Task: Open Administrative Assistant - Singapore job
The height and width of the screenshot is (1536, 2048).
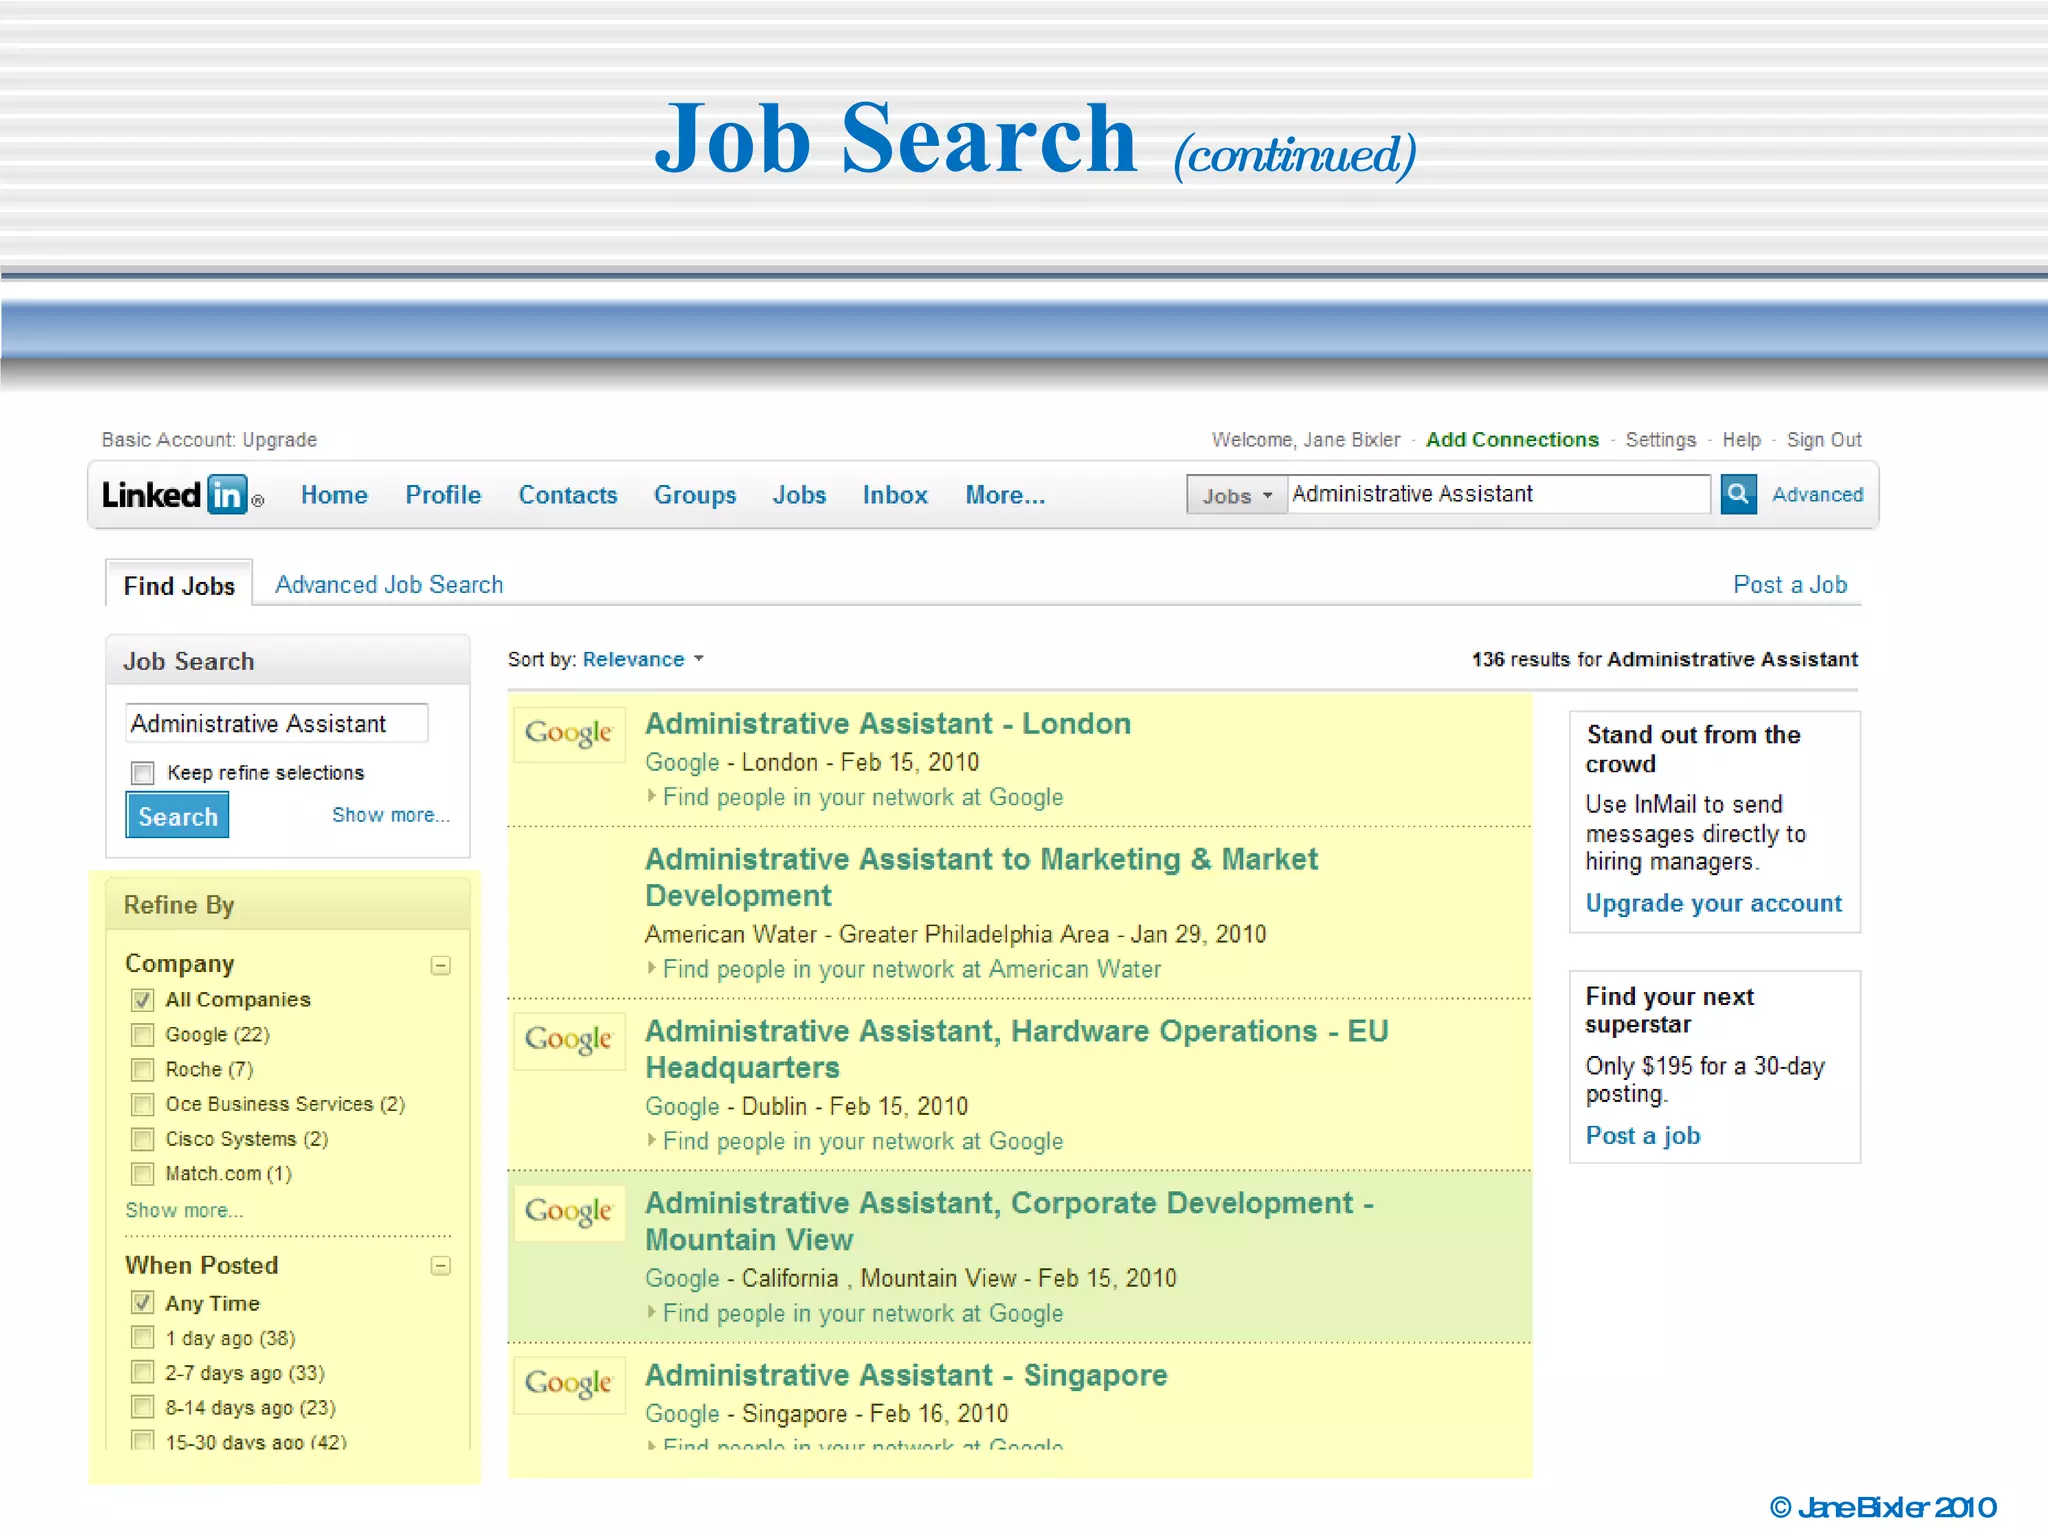Action: (906, 1375)
